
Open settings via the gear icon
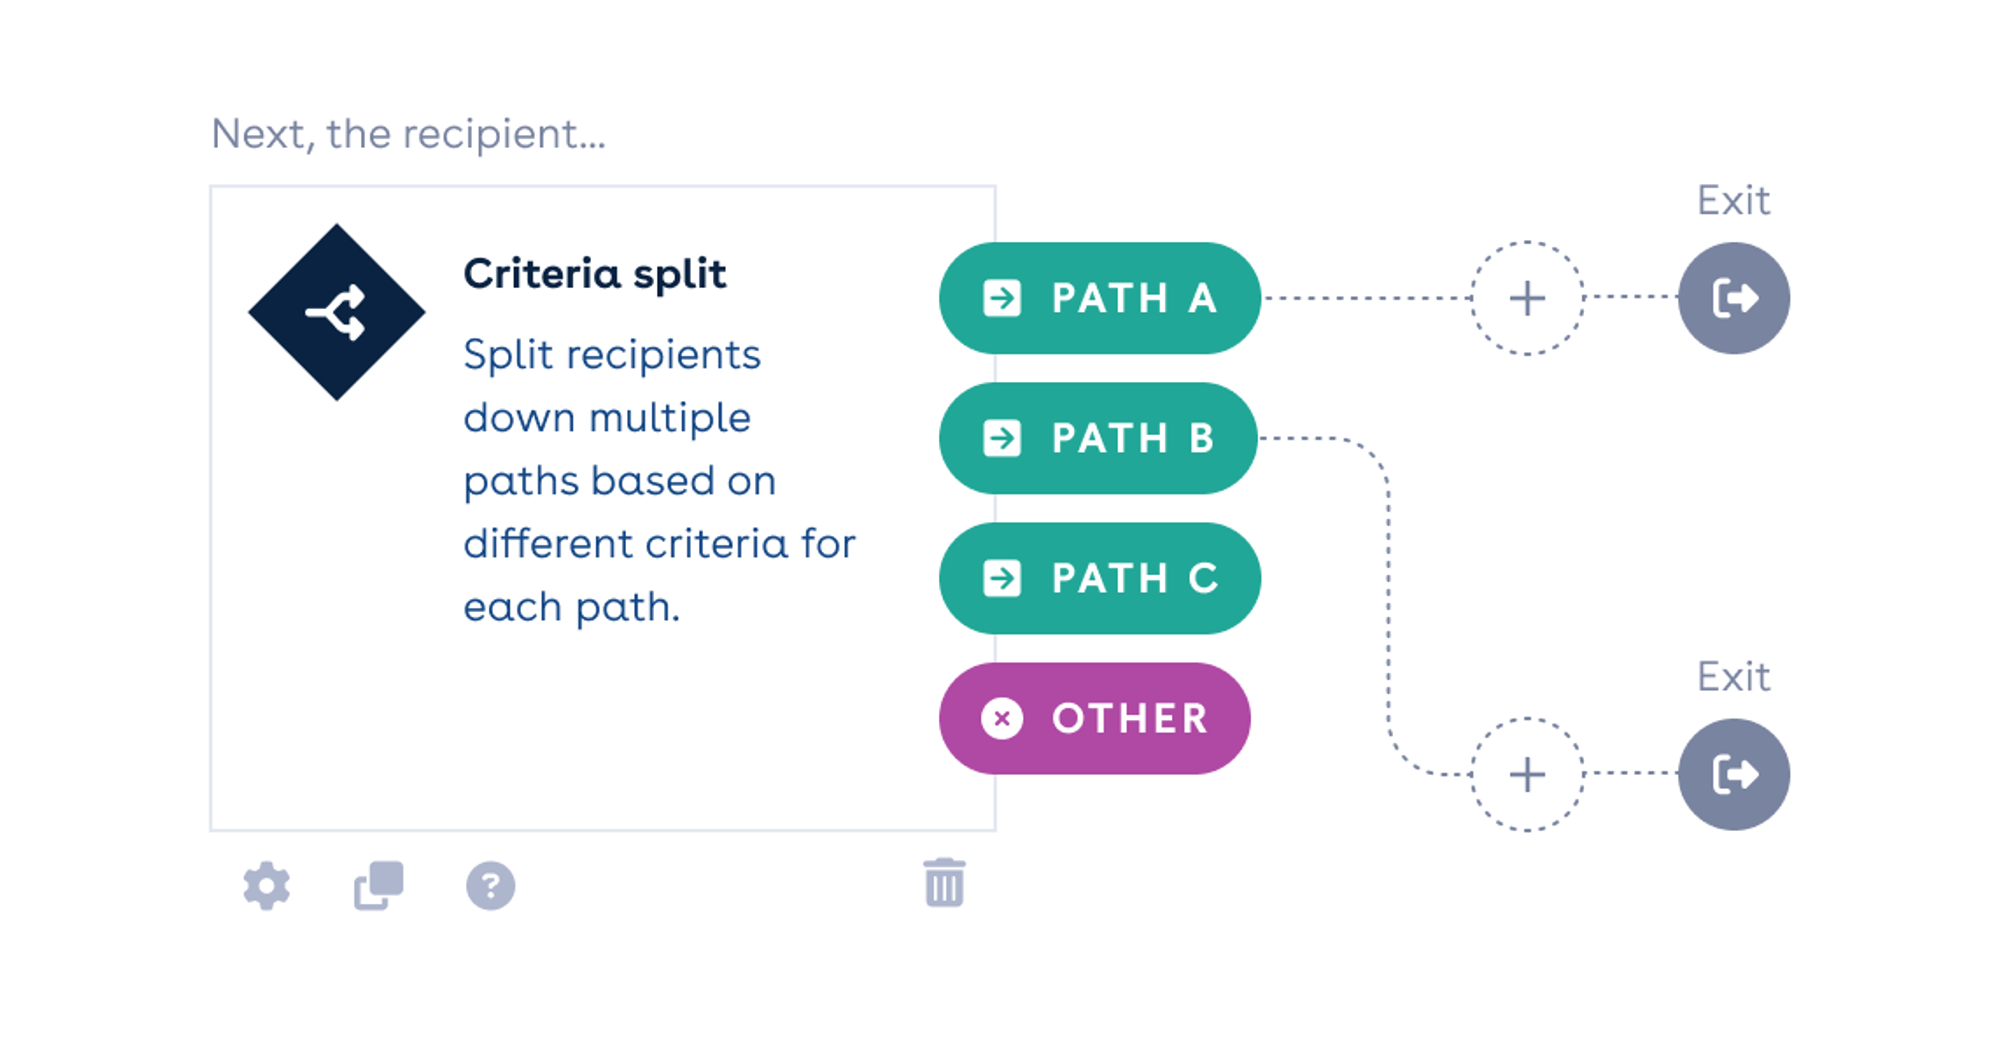(x=264, y=884)
